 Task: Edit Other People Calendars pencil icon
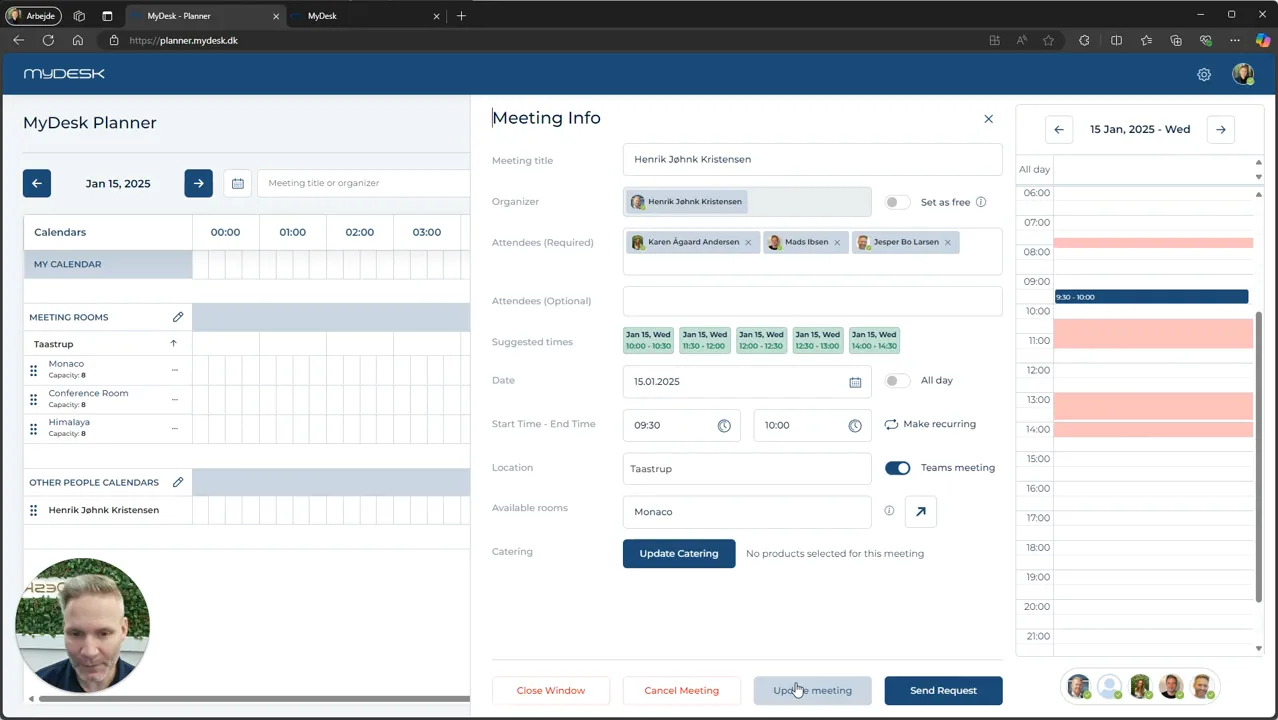[x=178, y=482]
